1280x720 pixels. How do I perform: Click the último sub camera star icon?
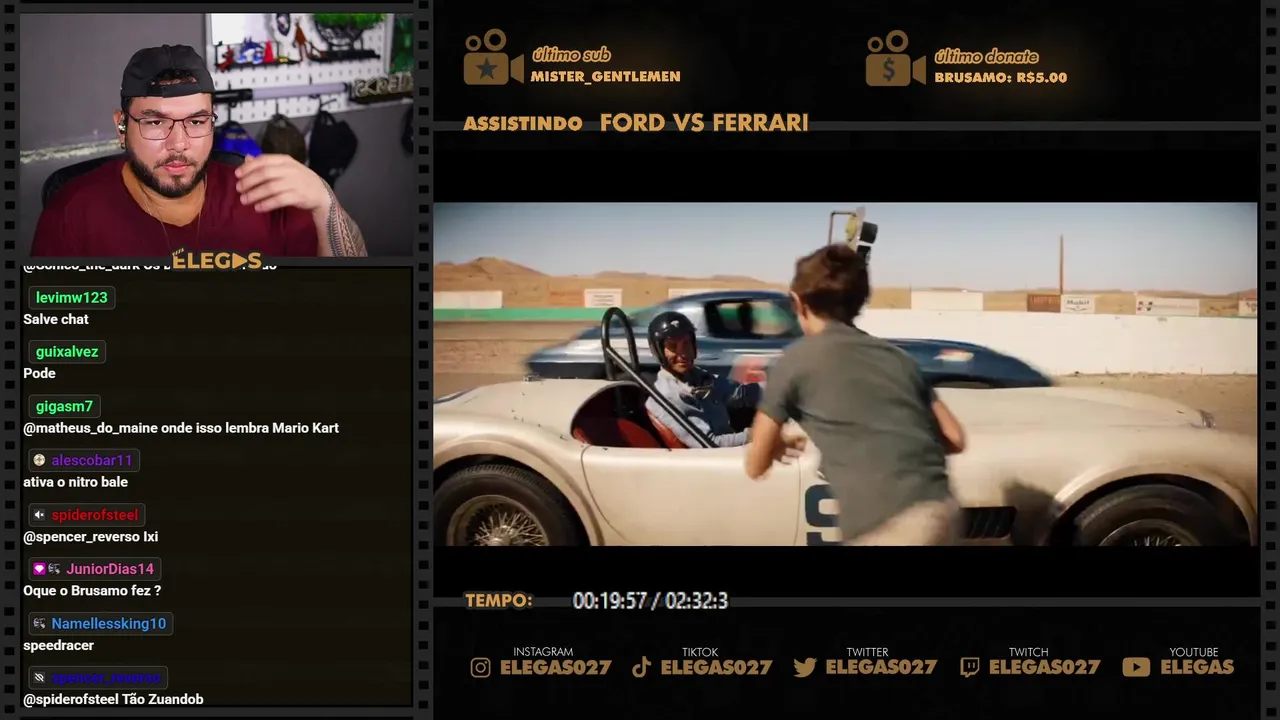493,57
